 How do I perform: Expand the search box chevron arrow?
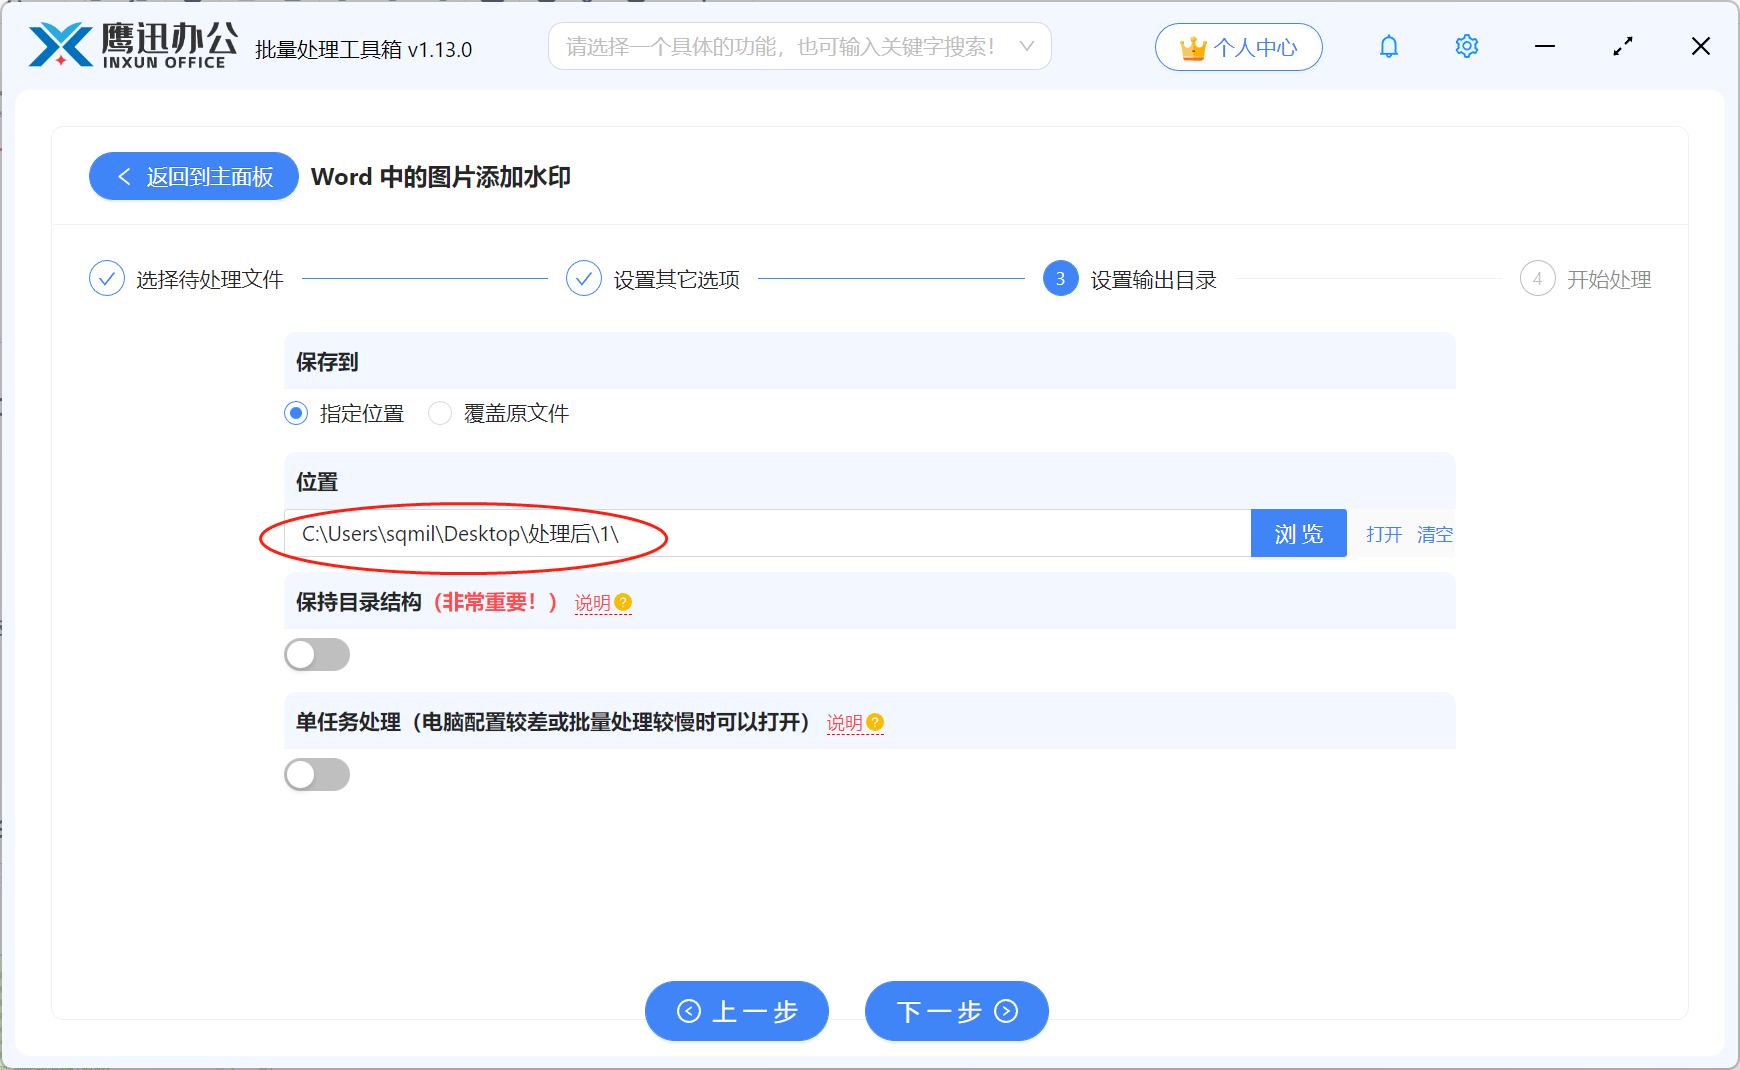(1027, 46)
